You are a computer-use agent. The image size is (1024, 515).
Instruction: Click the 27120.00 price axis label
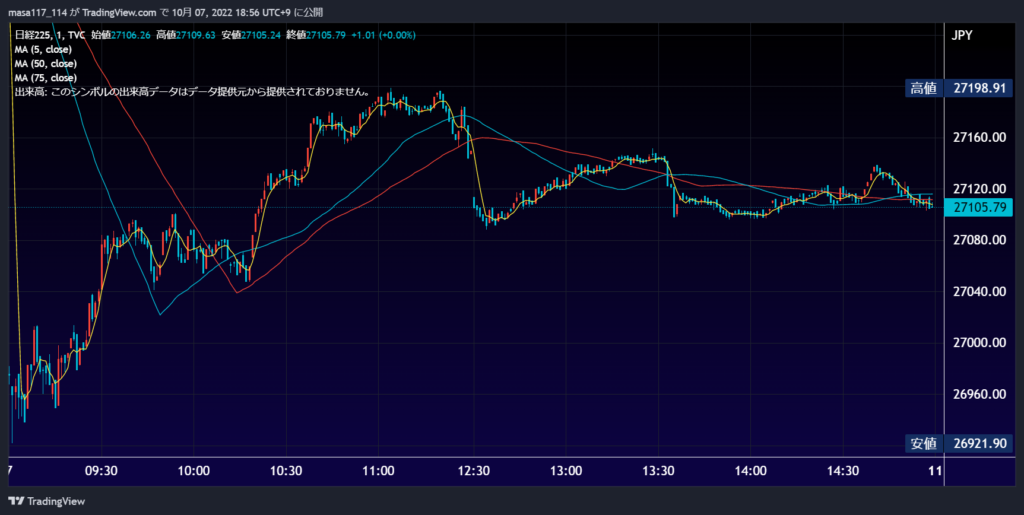[x=979, y=189]
